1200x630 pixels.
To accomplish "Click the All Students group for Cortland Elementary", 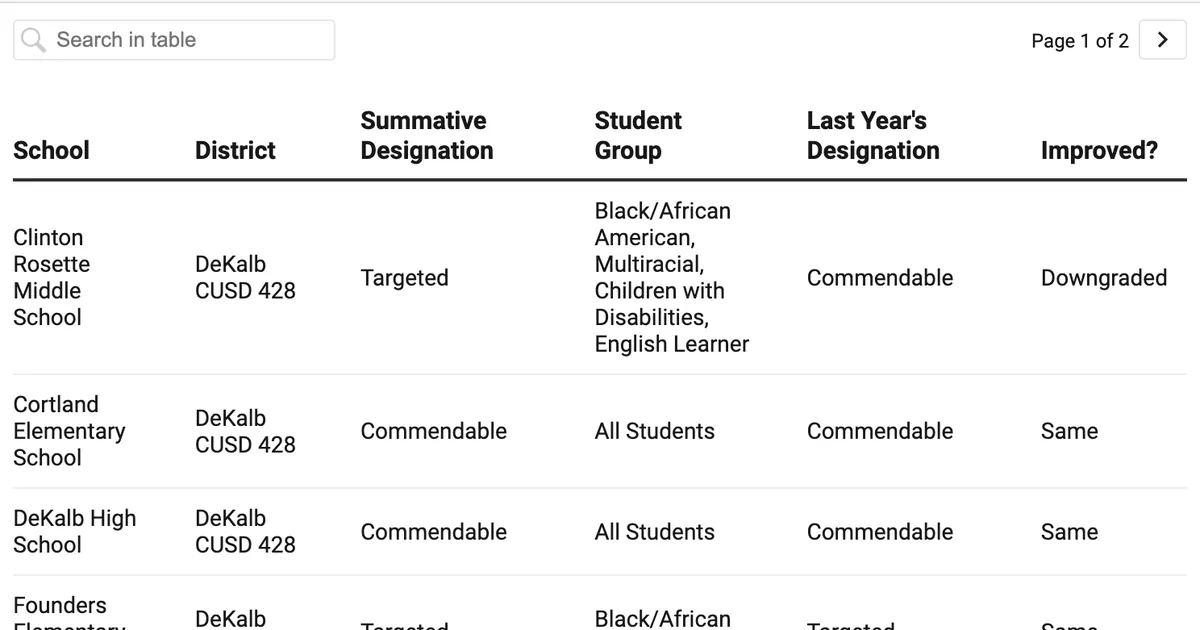I will tap(654, 431).
